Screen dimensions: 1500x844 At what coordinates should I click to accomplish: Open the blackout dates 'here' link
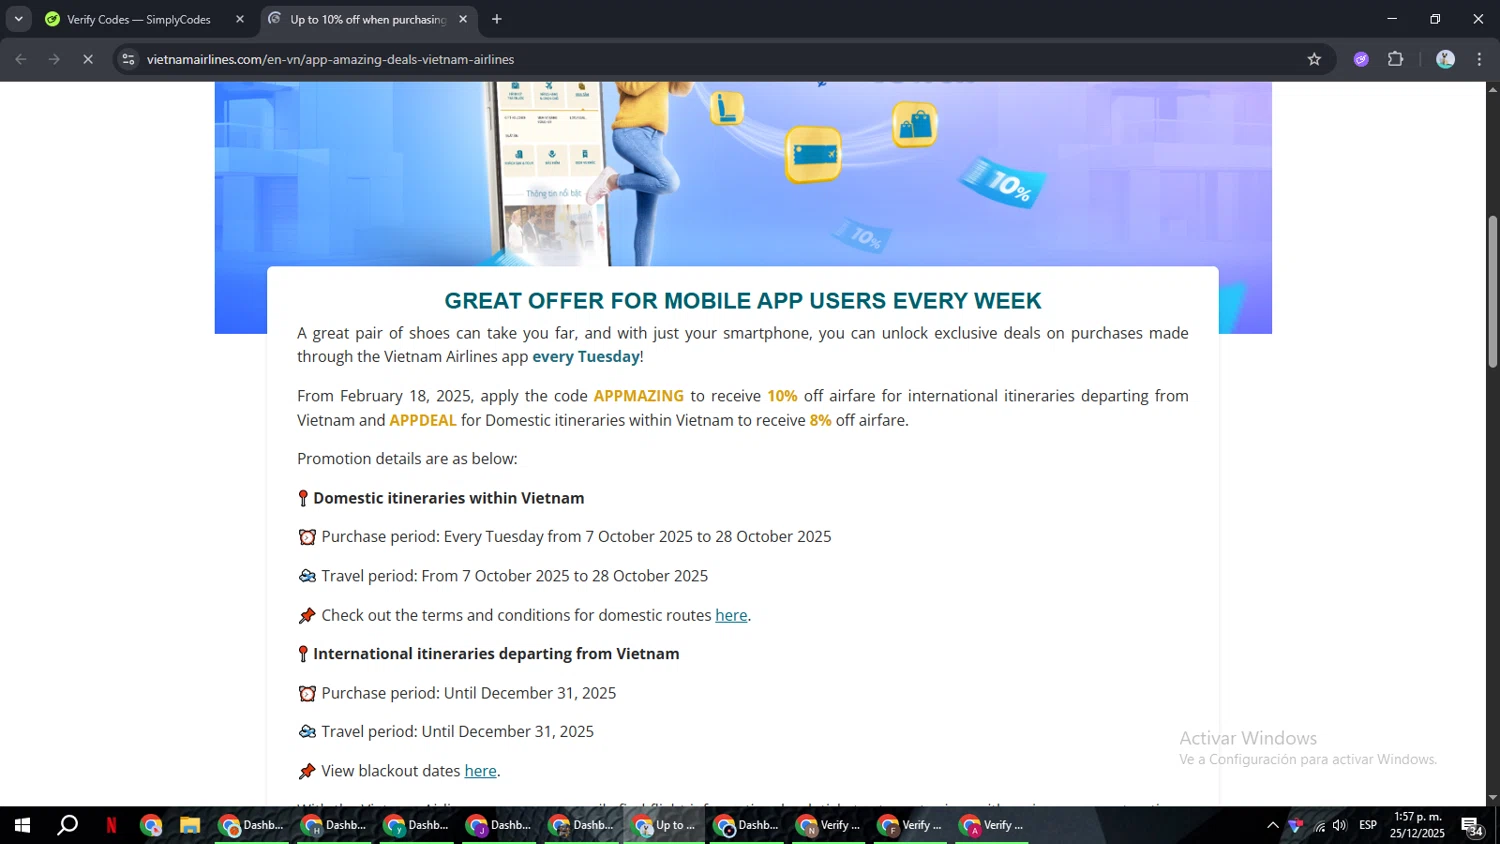(x=480, y=771)
